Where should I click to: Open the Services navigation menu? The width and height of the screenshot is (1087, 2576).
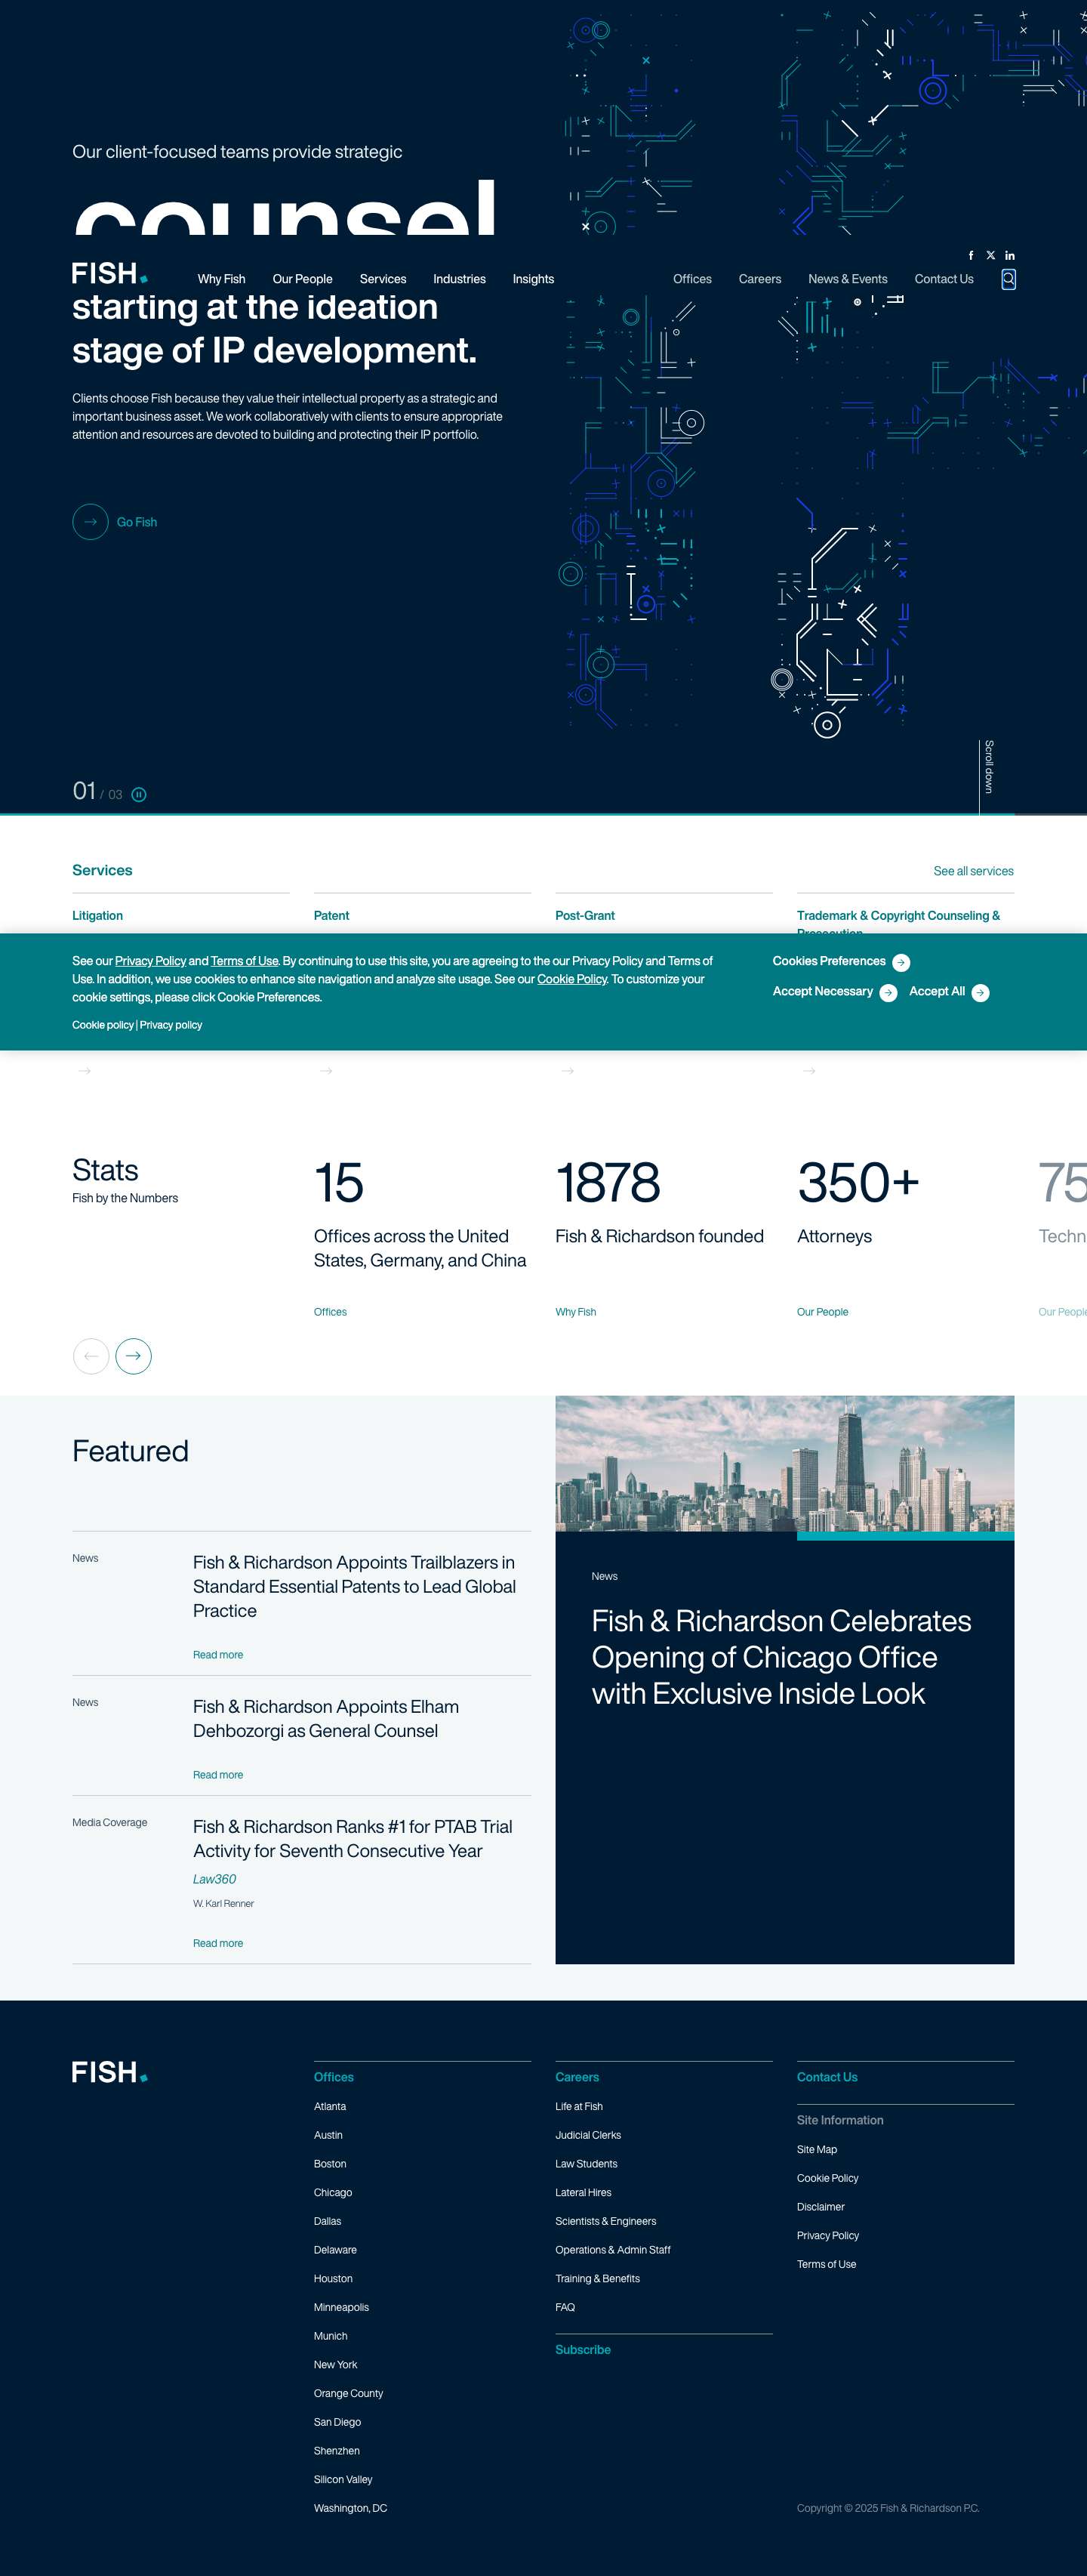pyautogui.click(x=383, y=279)
